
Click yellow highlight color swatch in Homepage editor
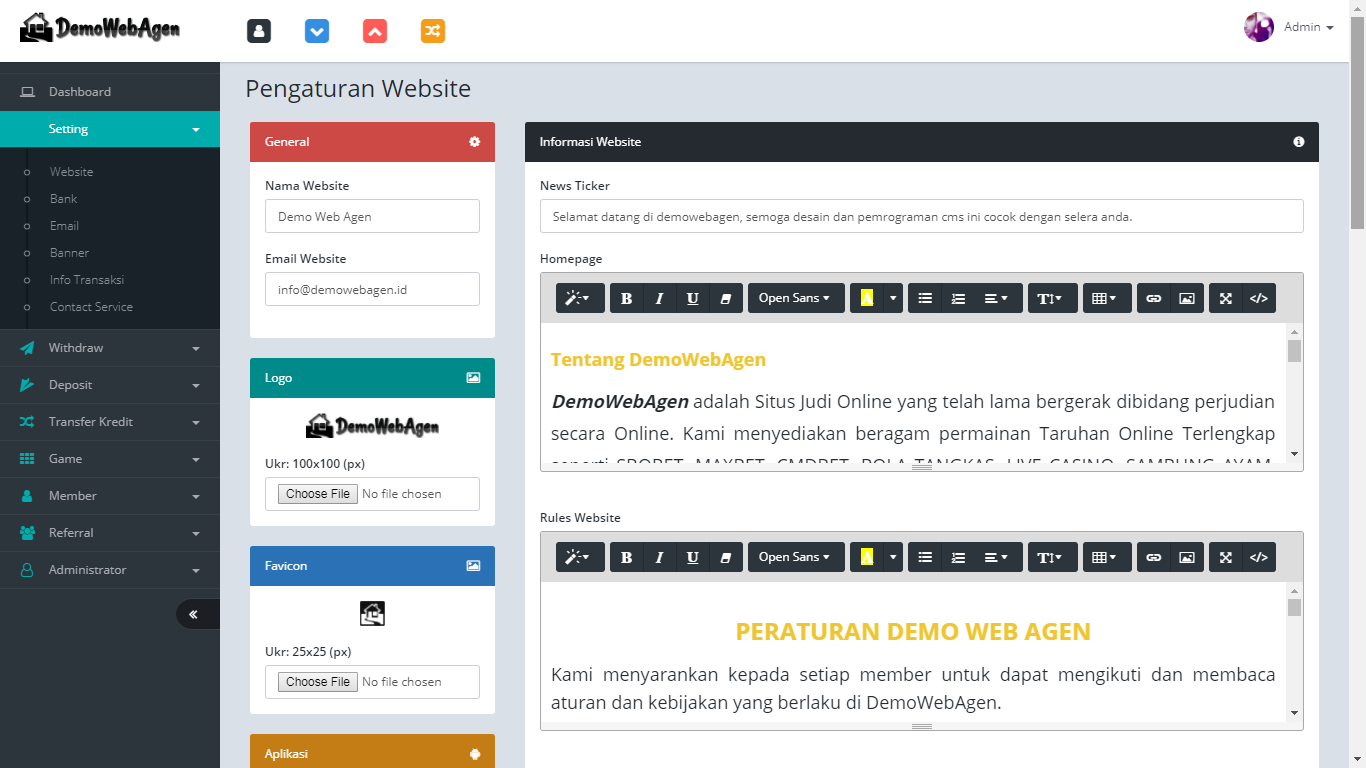tap(866, 298)
